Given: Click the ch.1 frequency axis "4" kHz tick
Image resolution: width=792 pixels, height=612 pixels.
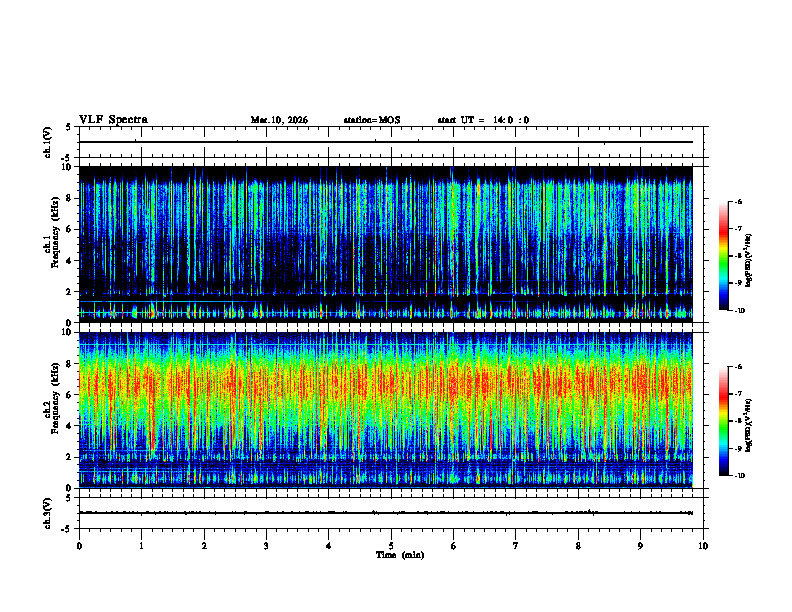Looking at the screenshot, I should (69, 261).
